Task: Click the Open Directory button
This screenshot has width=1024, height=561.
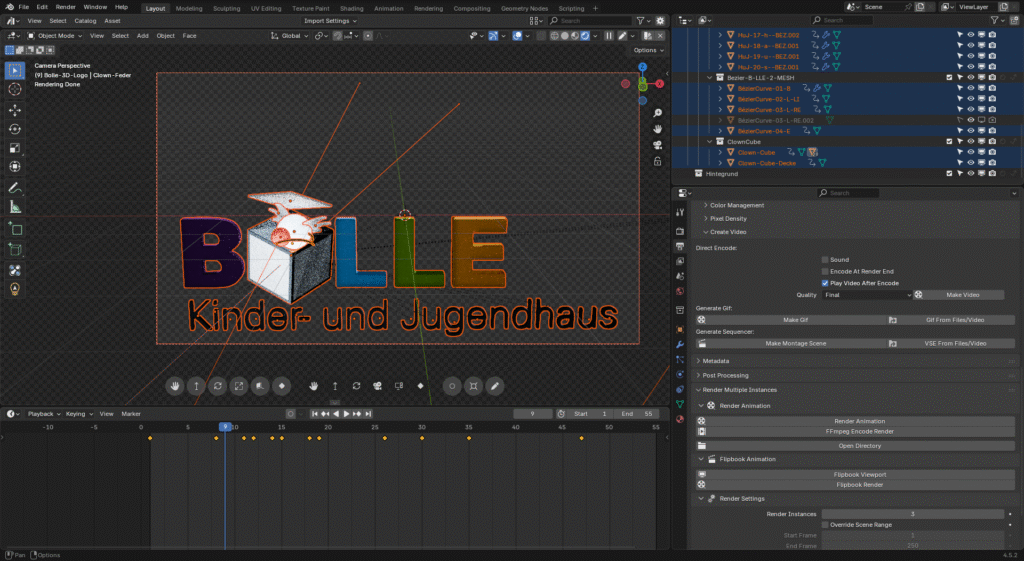Action: click(856, 446)
